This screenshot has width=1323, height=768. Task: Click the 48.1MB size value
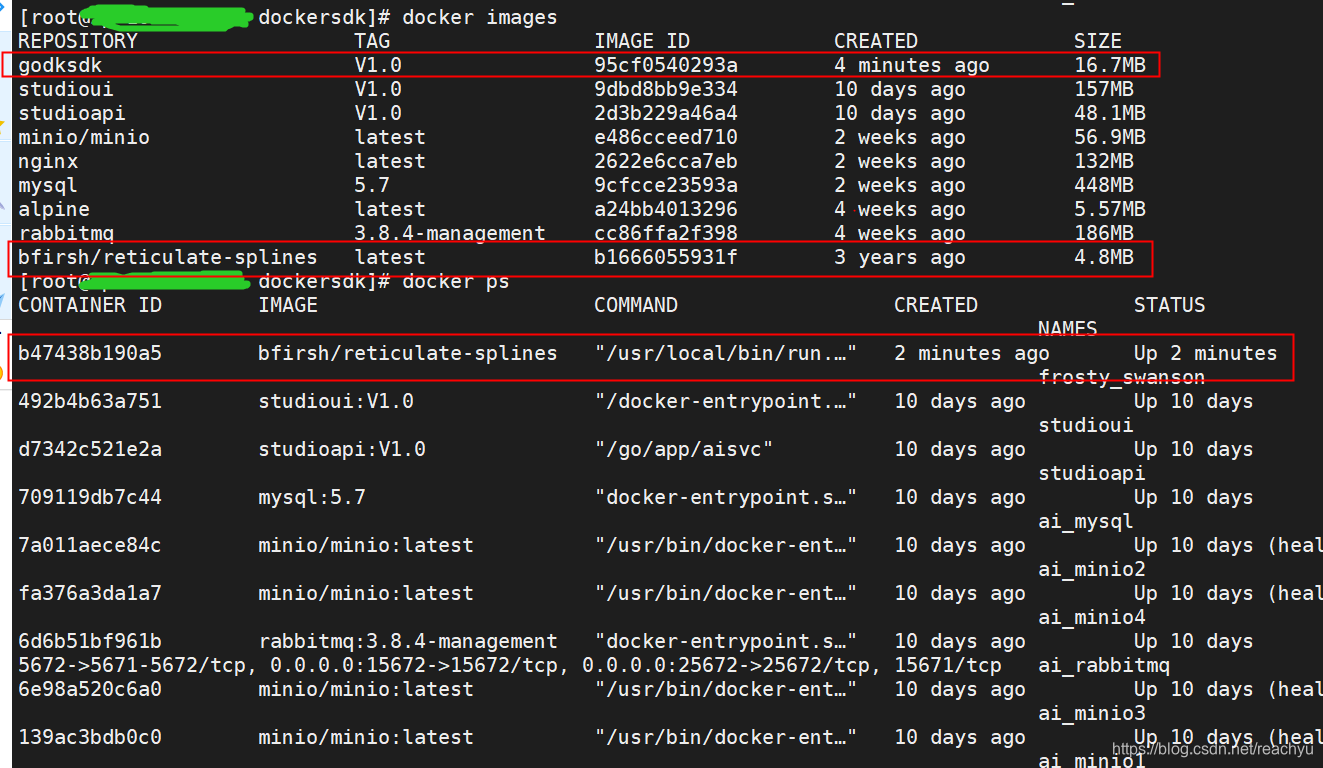pyautogui.click(x=1110, y=113)
